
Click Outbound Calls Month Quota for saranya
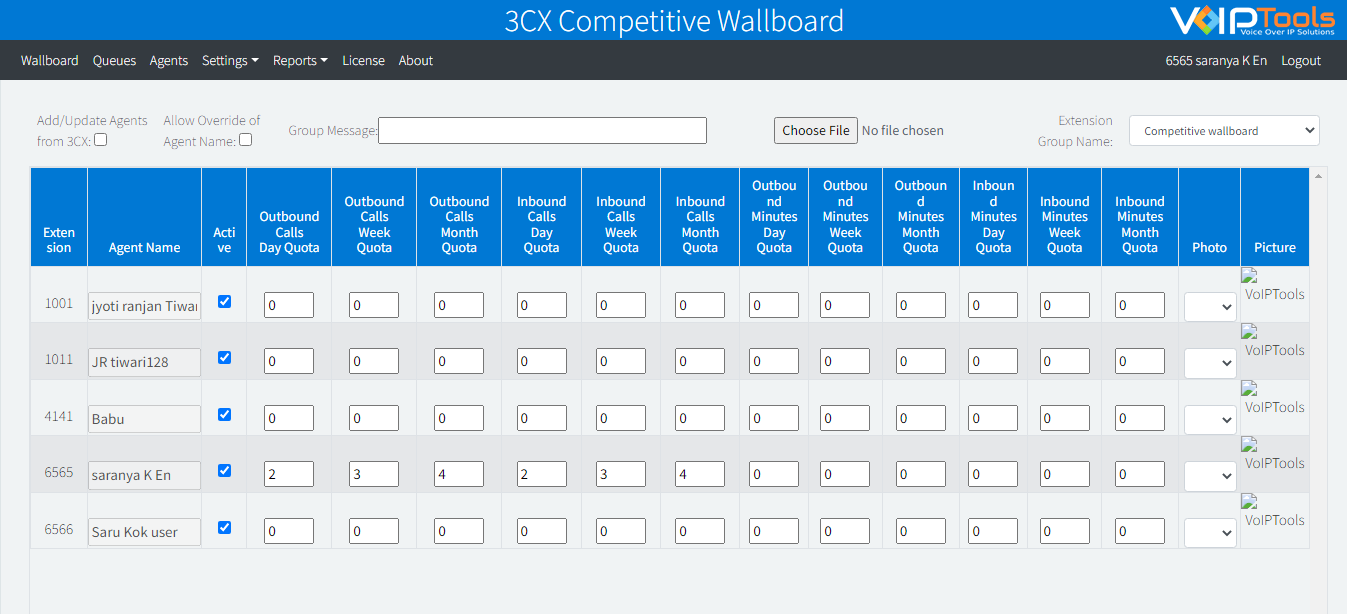(x=459, y=474)
